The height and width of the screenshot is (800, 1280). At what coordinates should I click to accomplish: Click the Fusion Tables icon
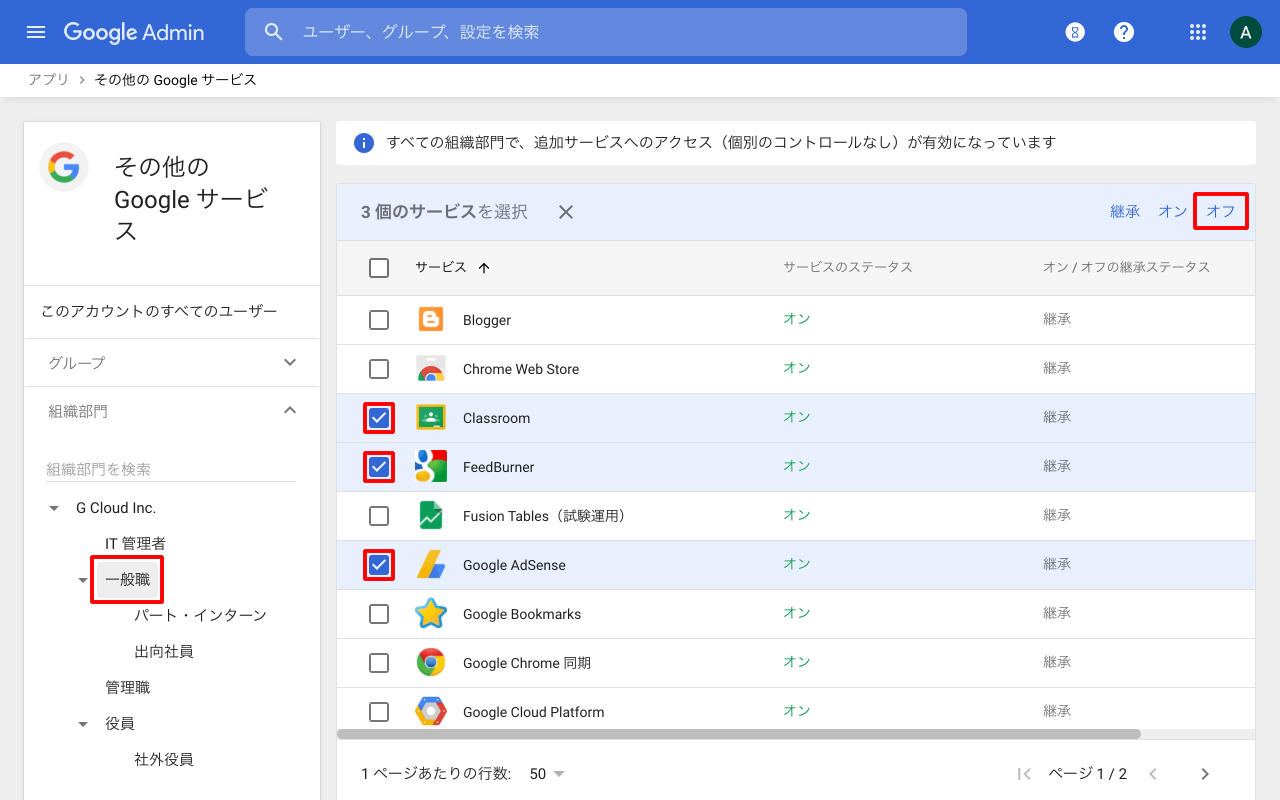(x=431, y=516)
